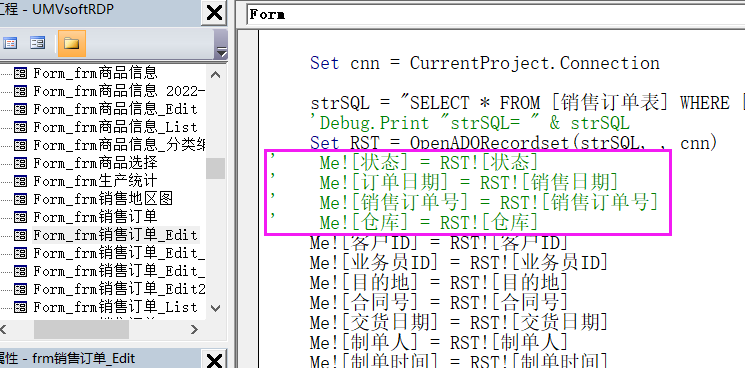Close the project UMVsoftRDP panel

pos(214,12)
